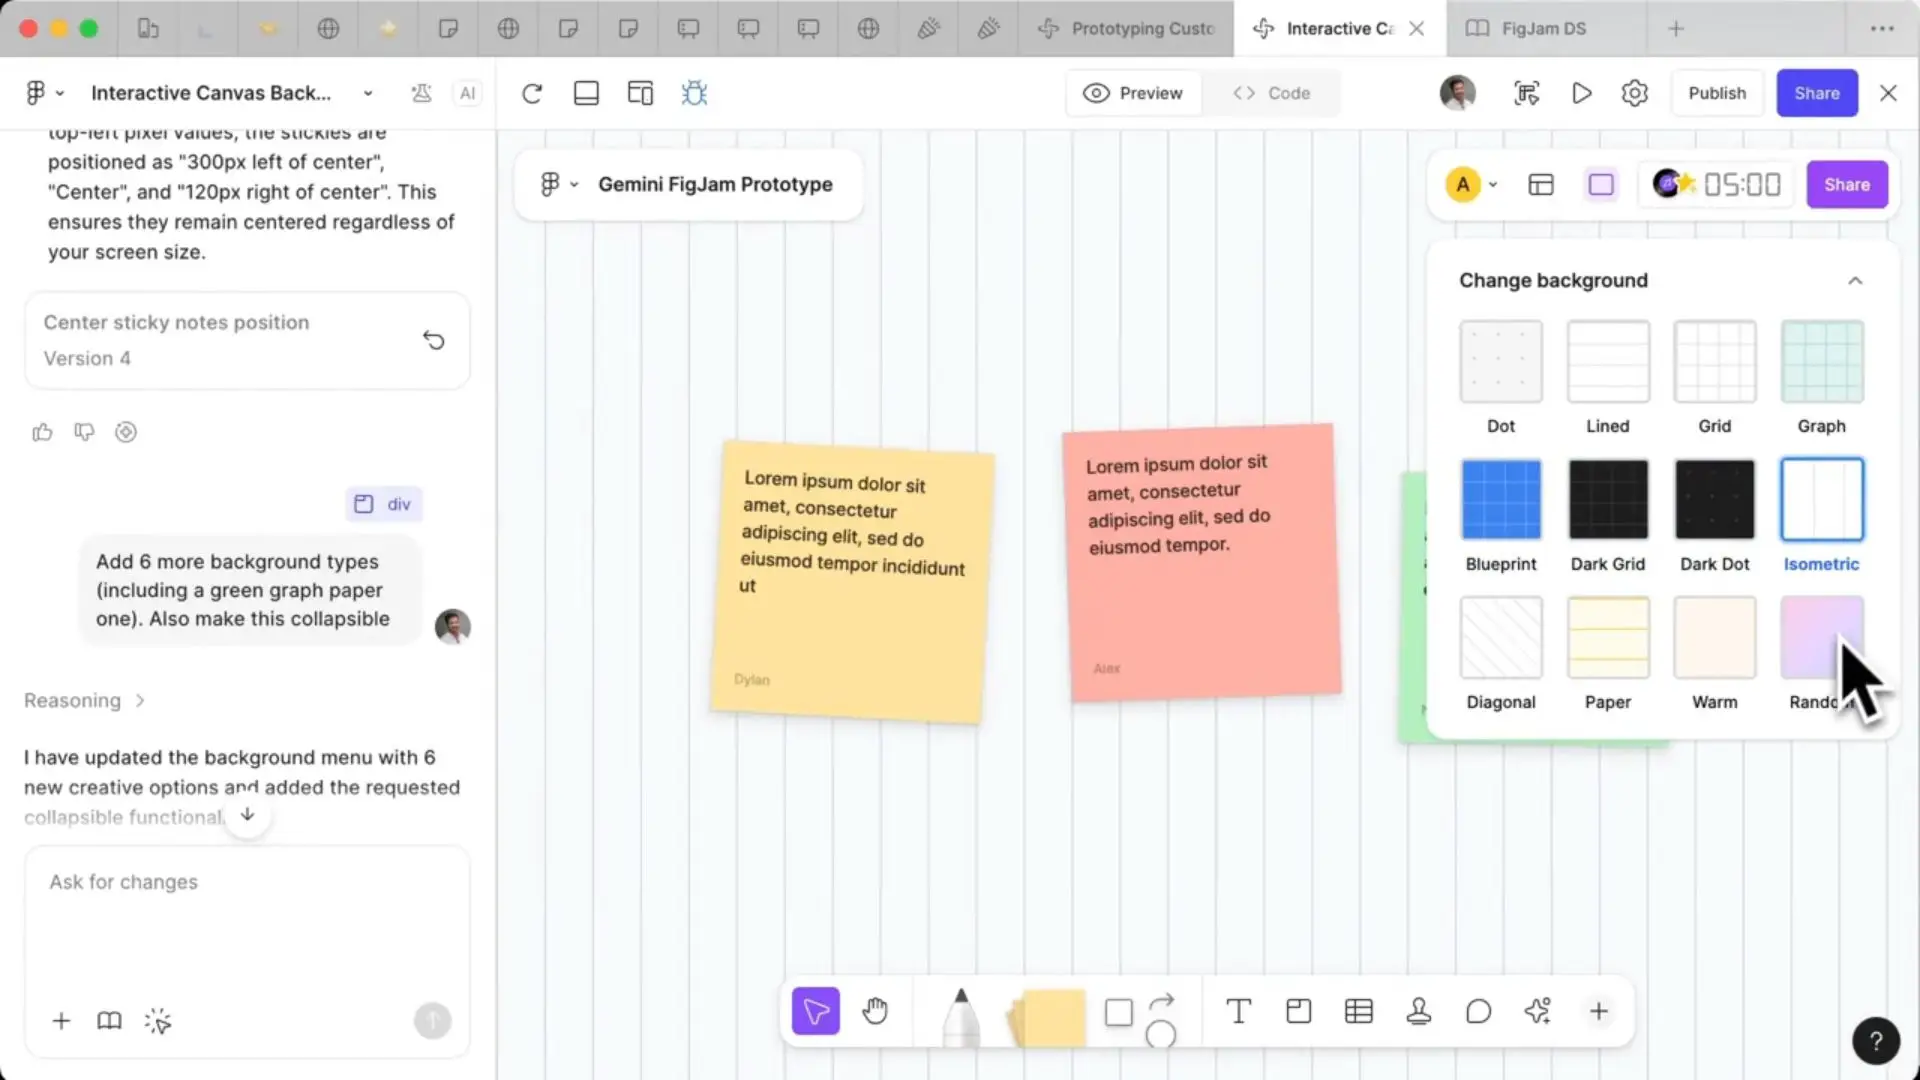Open the library book icon in chat
This screenshot has width=1920, height=1080.
tap(109, 1021)
